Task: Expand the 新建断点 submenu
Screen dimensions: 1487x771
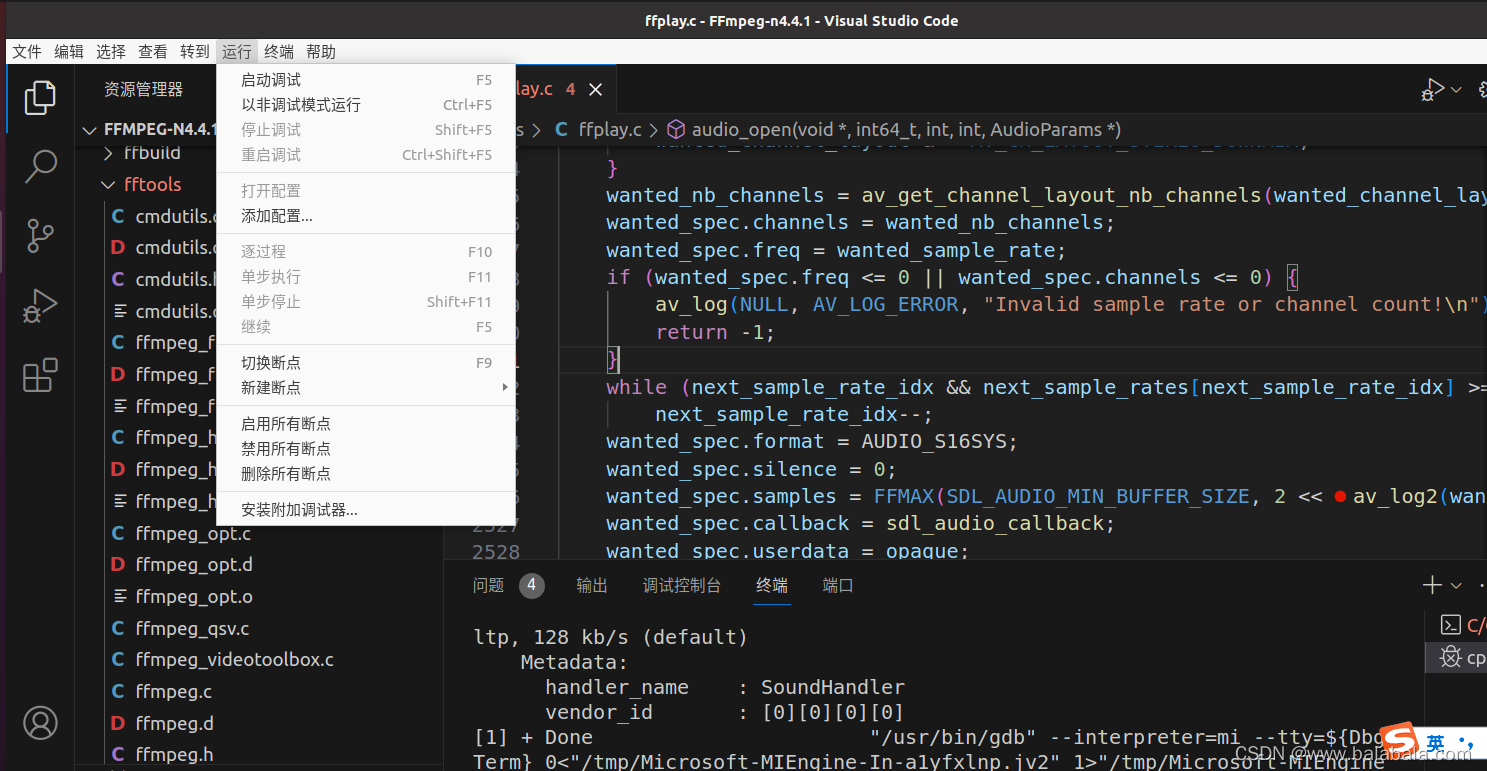Action: [366, 387]
